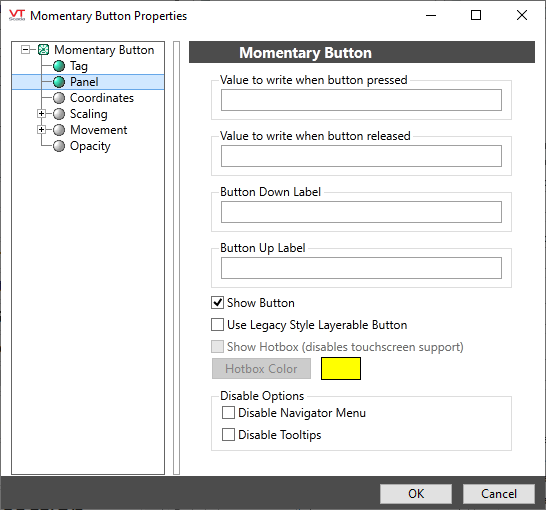Click the gray Opacity node icon
This screenshot has height=510, width=546.
click(59, 146)
